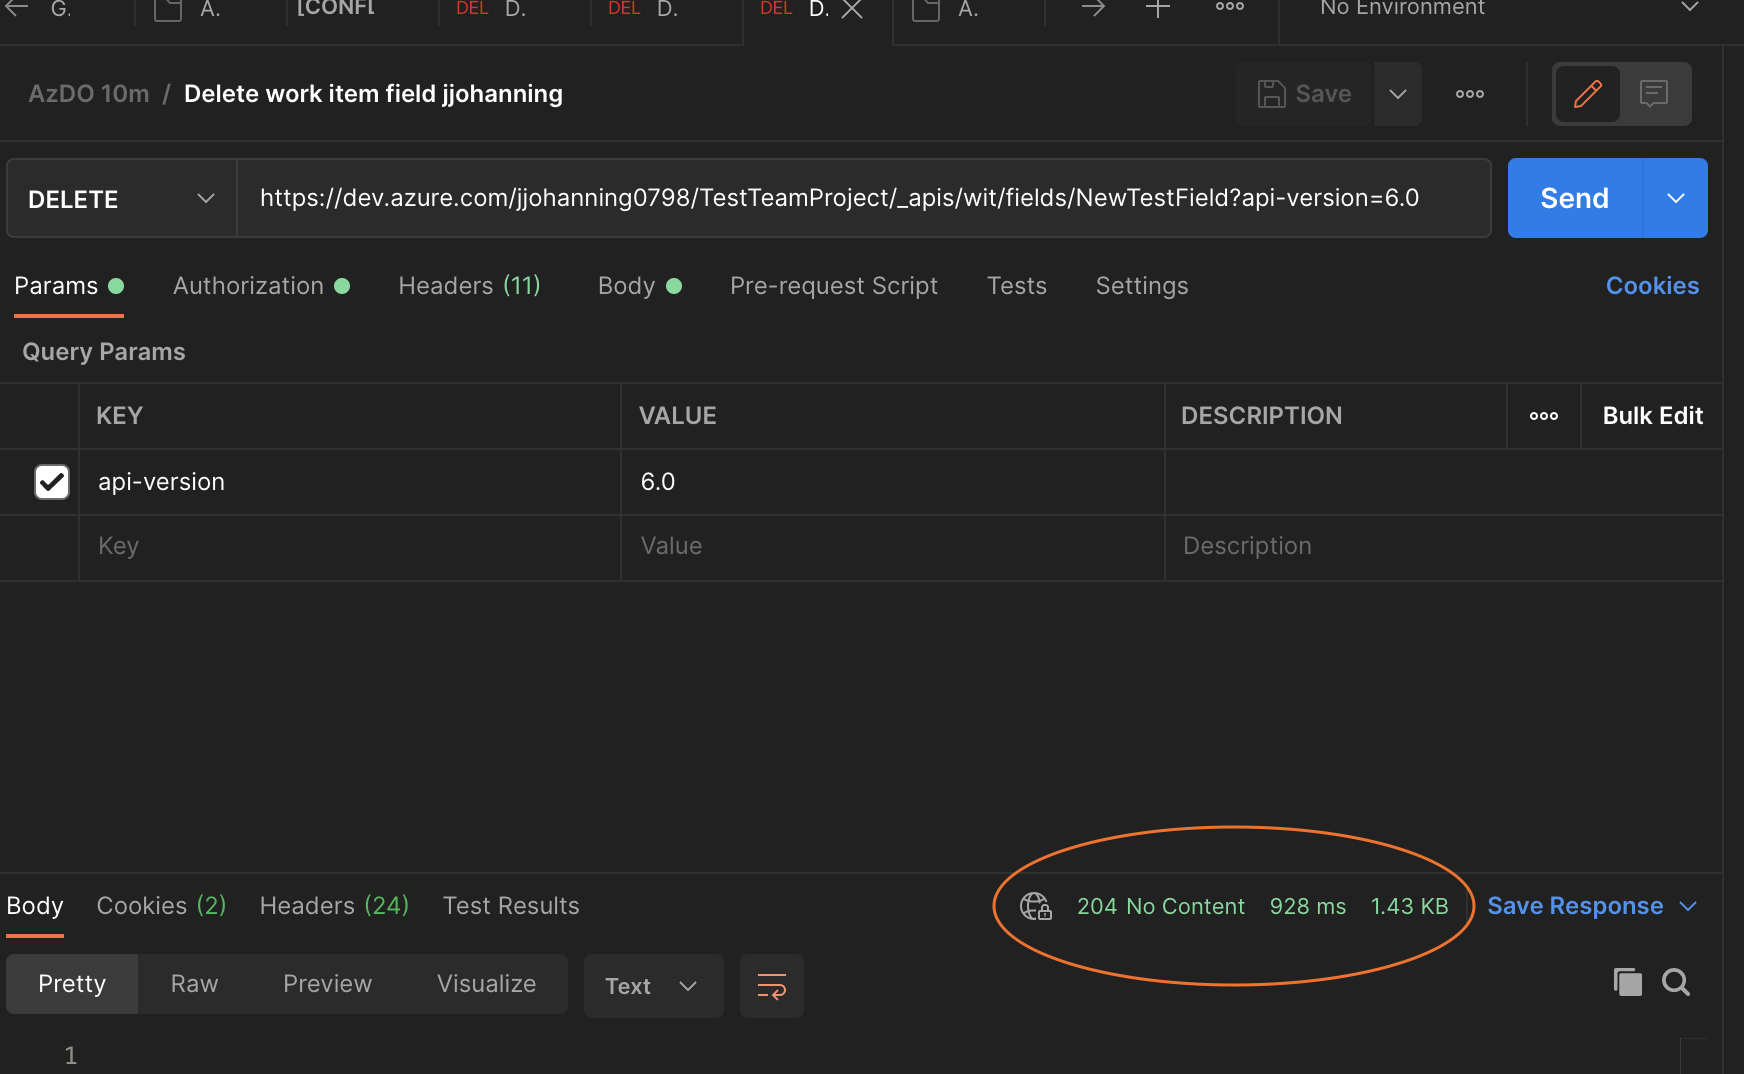Image resolution: width=1744 pixels, height=1074 pixels.
Task: Click the pencil edit mode icon
Action: click(1587, 94)
